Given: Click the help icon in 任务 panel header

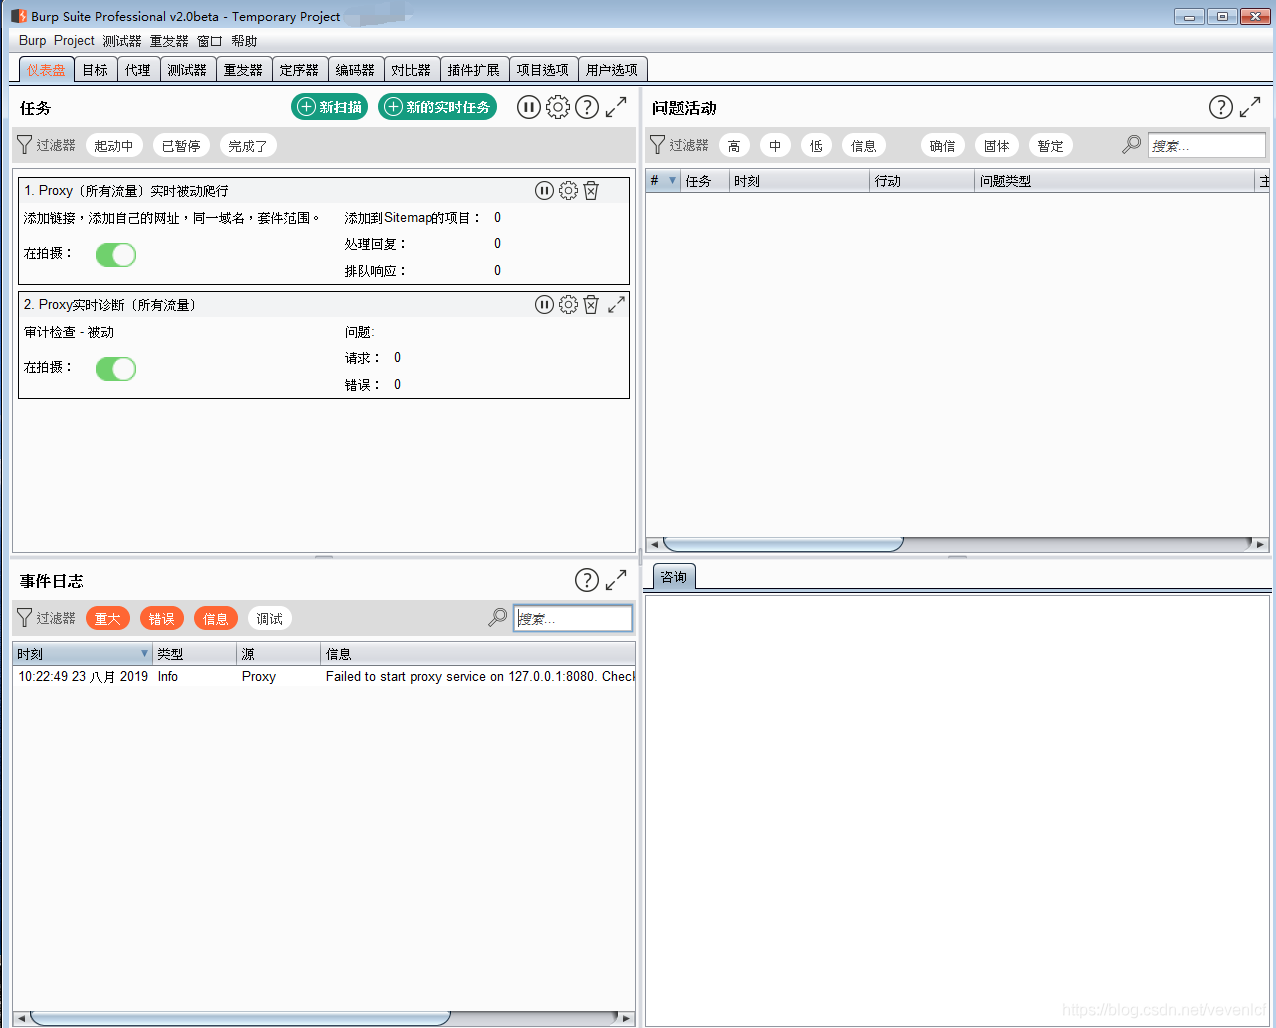Looking at the screenshot, I should [587, 107].
